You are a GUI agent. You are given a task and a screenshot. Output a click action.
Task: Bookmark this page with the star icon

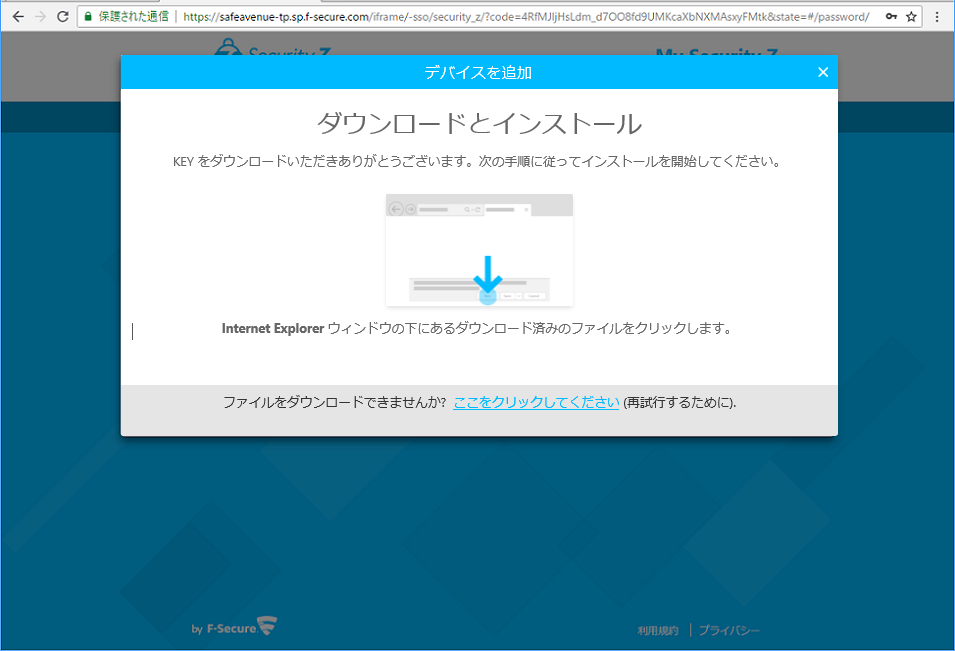coord(911,17)
